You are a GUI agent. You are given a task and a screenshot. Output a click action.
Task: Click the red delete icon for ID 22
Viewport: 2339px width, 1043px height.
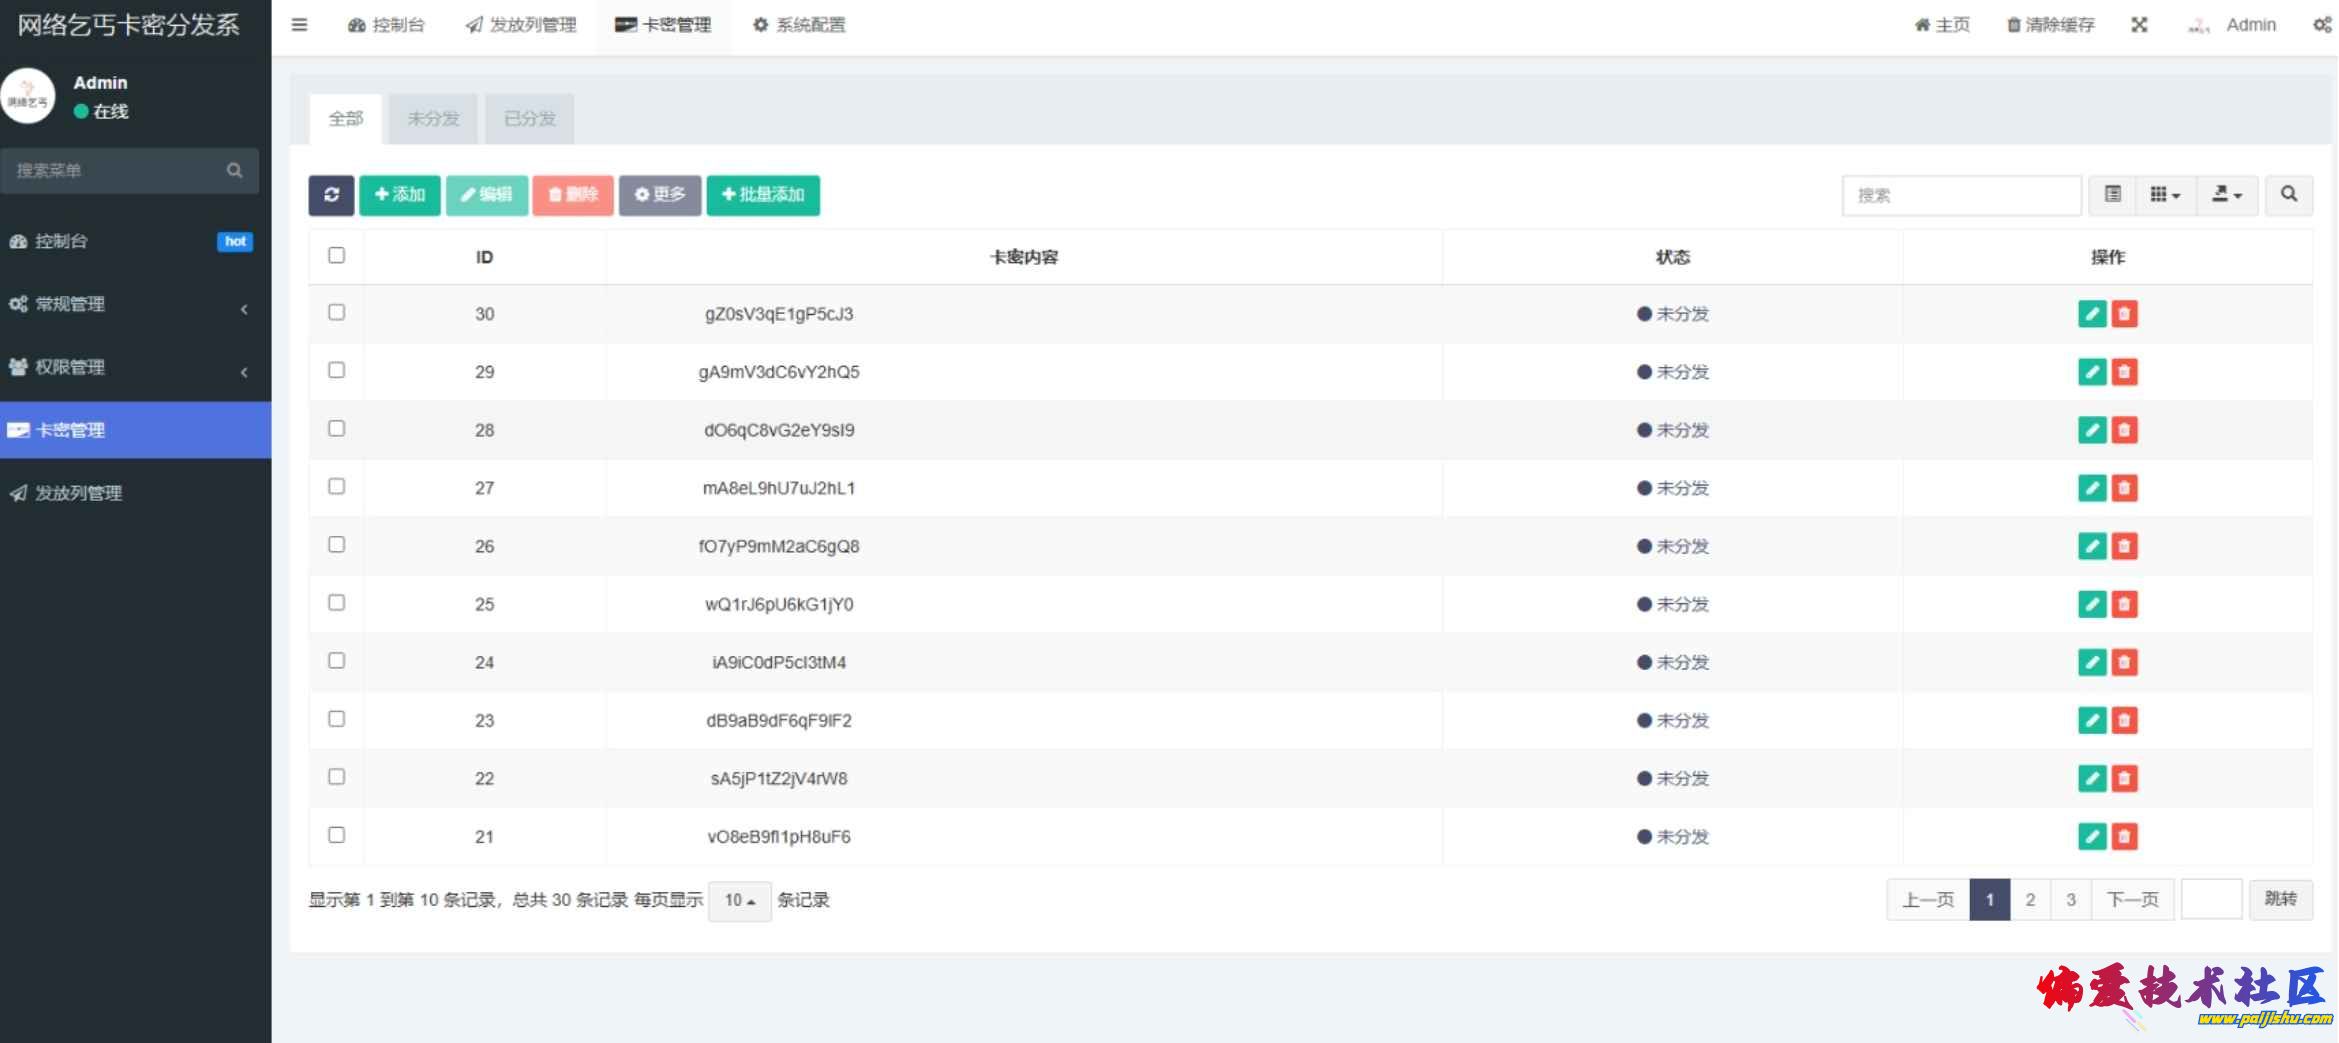tap(2124, 778)
